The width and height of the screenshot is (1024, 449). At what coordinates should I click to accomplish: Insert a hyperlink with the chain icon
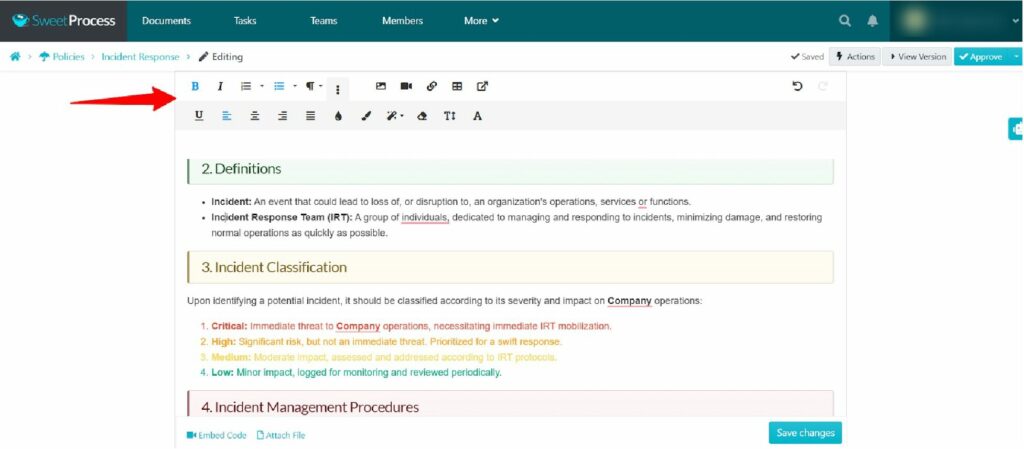432,86
